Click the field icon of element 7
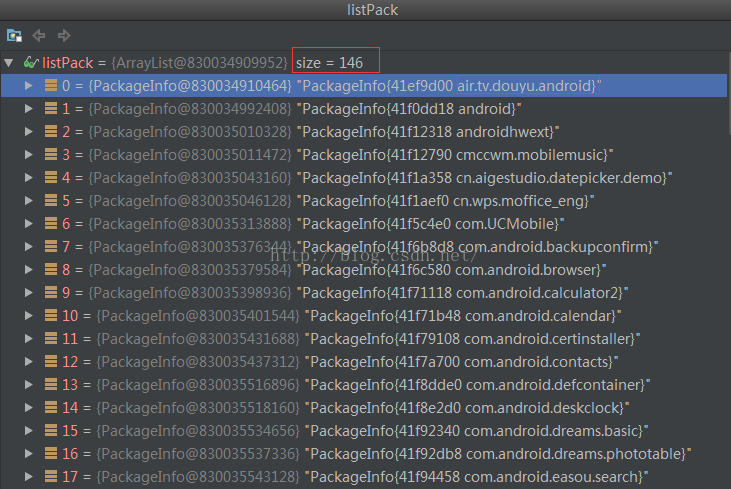Screen dimensions: 731x489 51,246
